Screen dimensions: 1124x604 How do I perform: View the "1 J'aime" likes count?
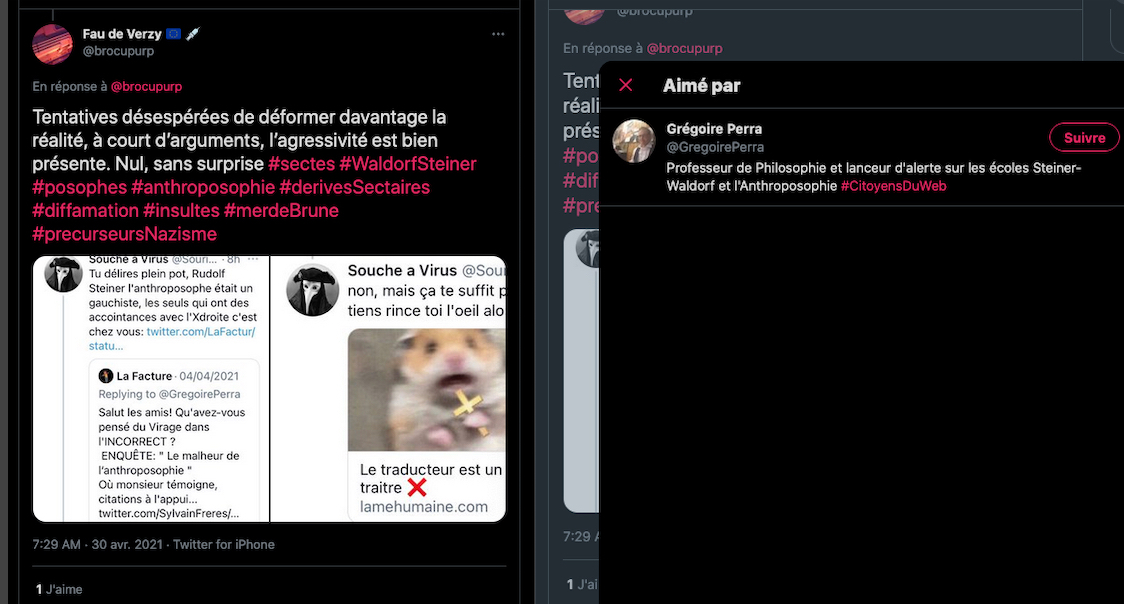click(59, 589)
